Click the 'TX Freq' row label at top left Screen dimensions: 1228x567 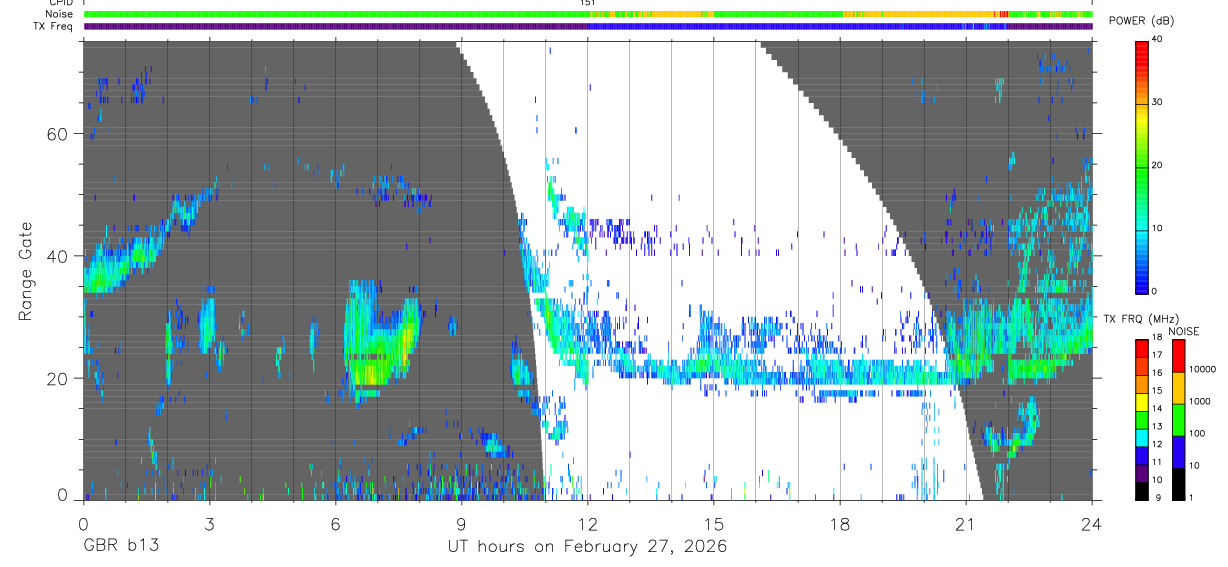pos(55,26)
